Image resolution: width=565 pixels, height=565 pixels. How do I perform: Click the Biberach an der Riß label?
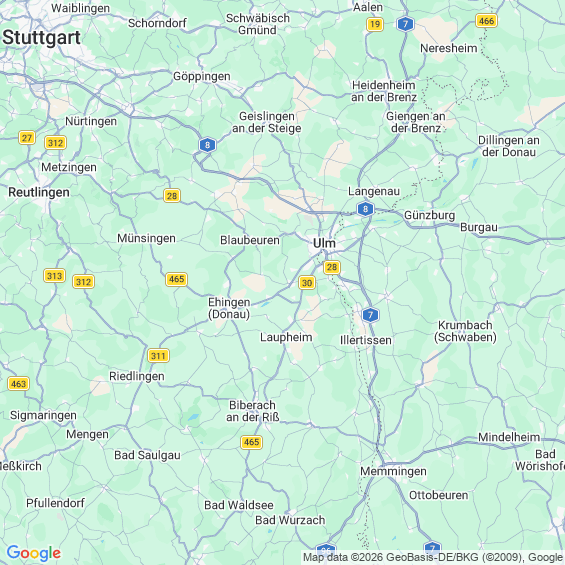[253, 411]
